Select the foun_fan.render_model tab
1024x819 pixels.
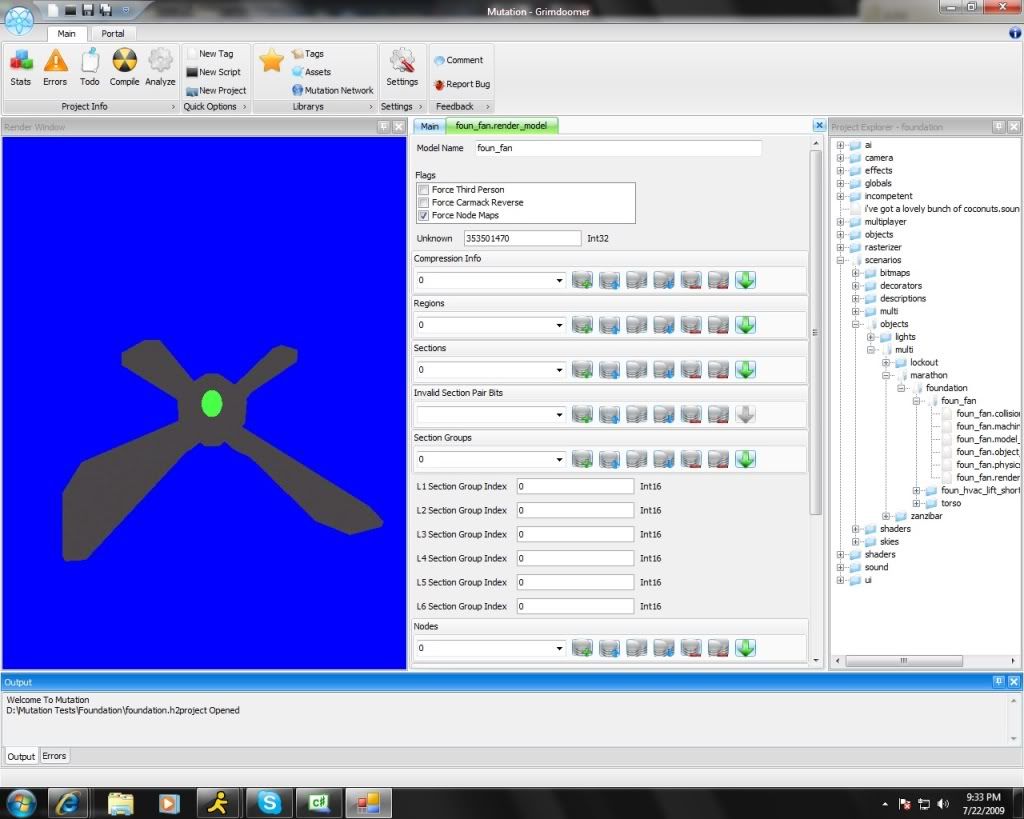(x=501, y=125)
